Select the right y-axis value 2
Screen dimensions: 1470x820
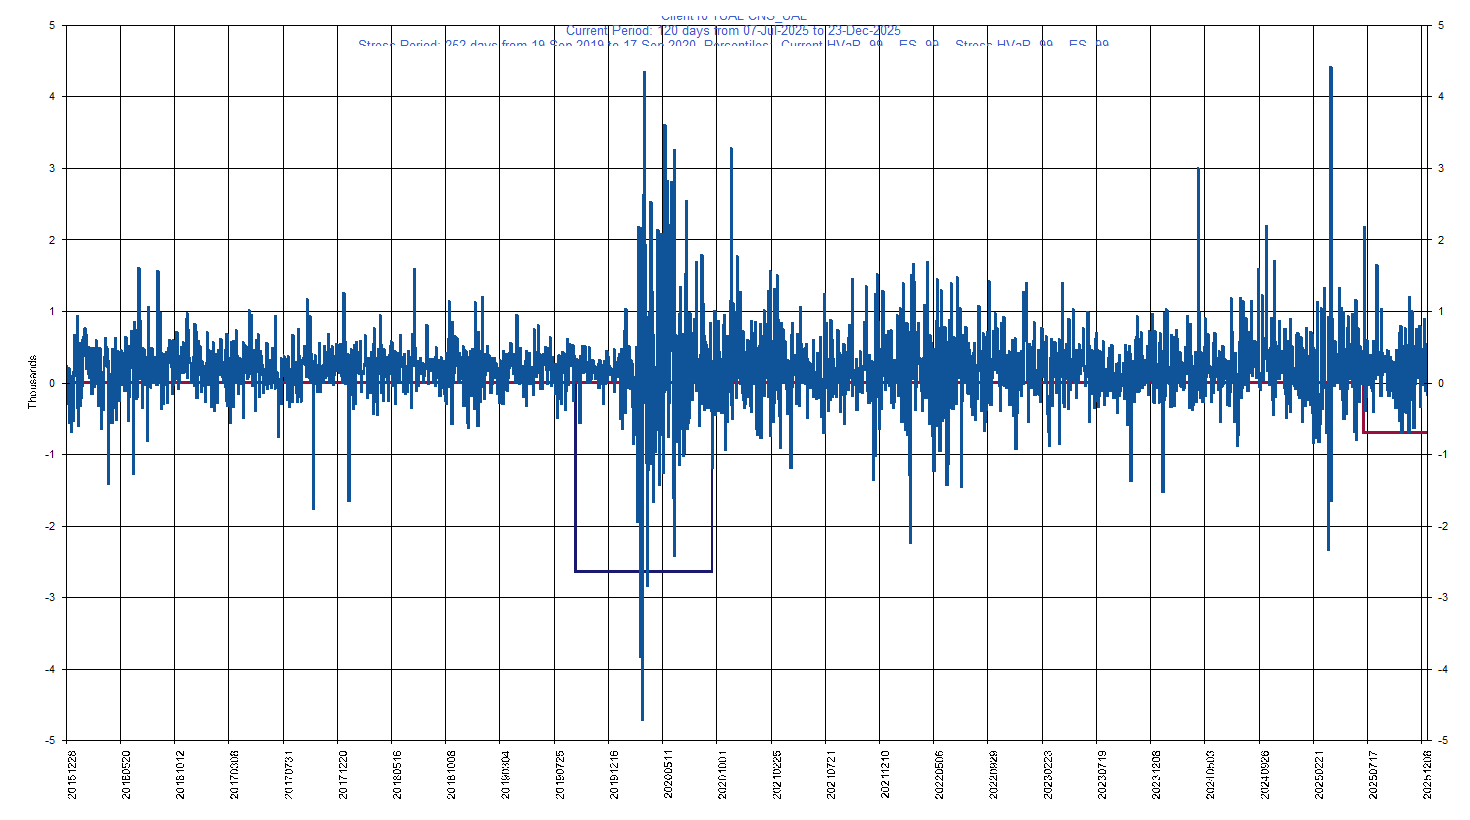[x=1441, y=240]
